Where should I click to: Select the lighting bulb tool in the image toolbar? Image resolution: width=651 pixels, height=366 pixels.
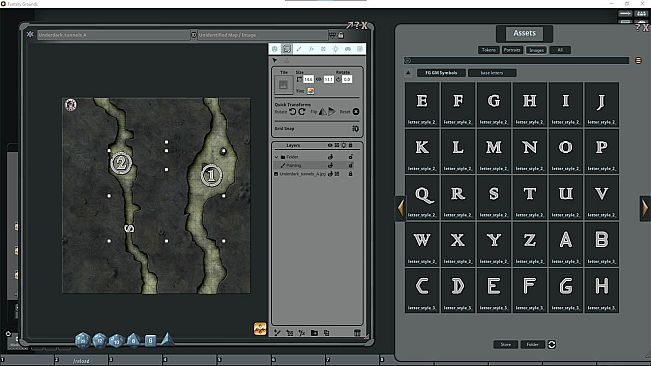[335, 49]
